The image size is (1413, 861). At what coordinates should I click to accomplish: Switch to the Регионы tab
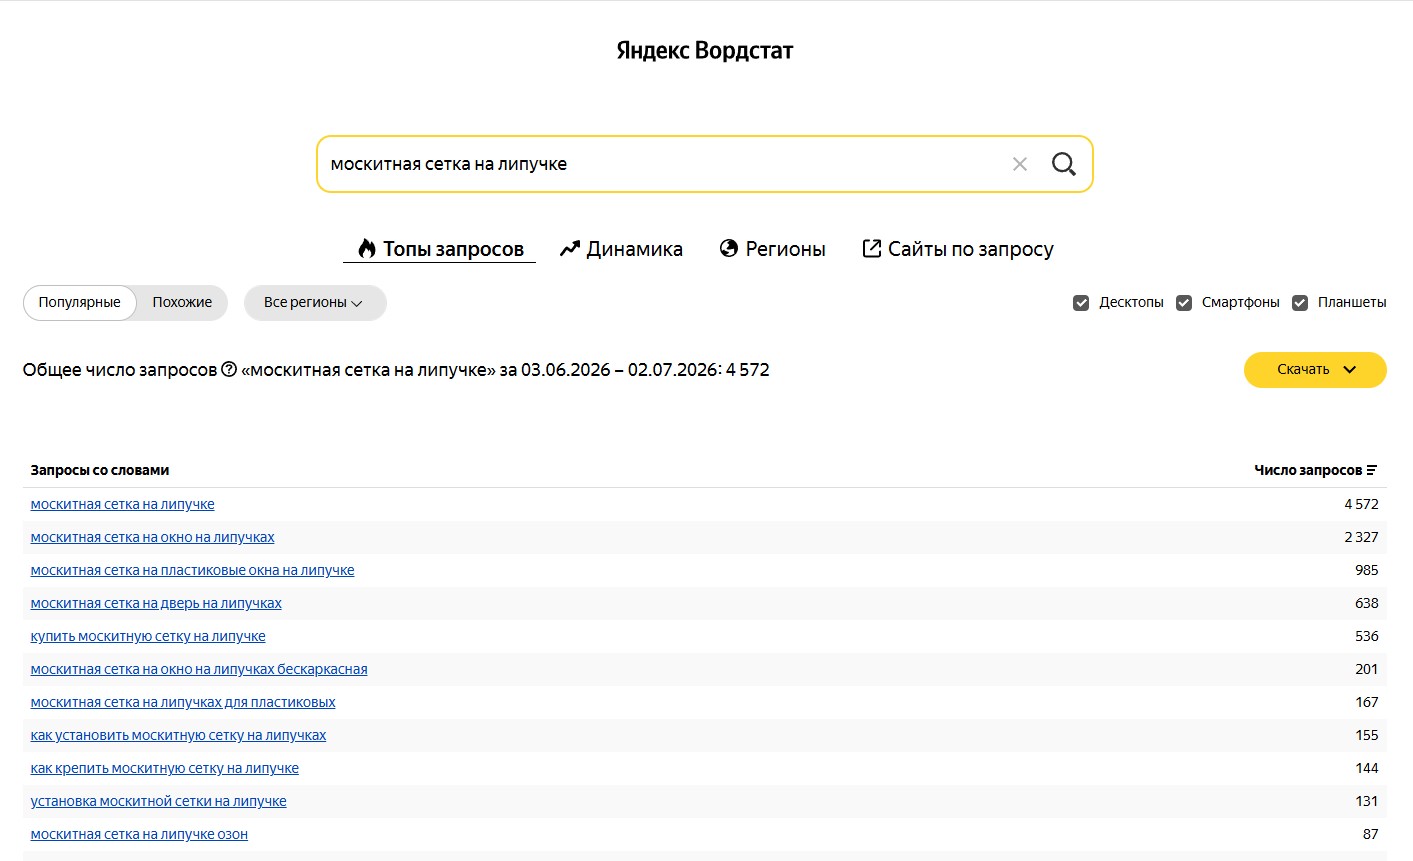tap(772, 249)
